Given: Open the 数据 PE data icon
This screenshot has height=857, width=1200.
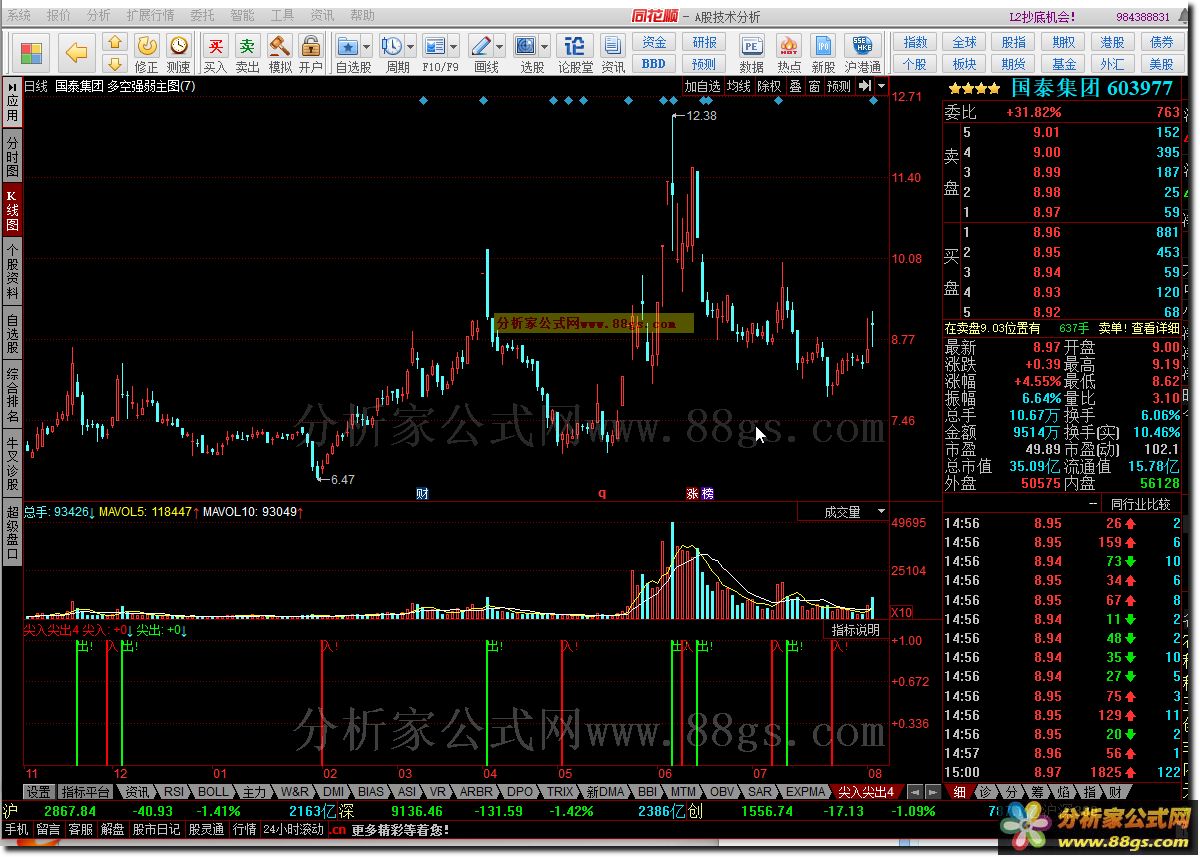Looking at the screenshot, I should [x=752, y=46].
